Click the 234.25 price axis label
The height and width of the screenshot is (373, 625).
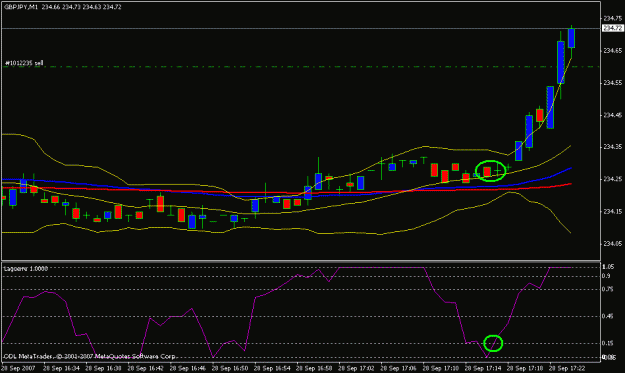click(x=613, y=179)
